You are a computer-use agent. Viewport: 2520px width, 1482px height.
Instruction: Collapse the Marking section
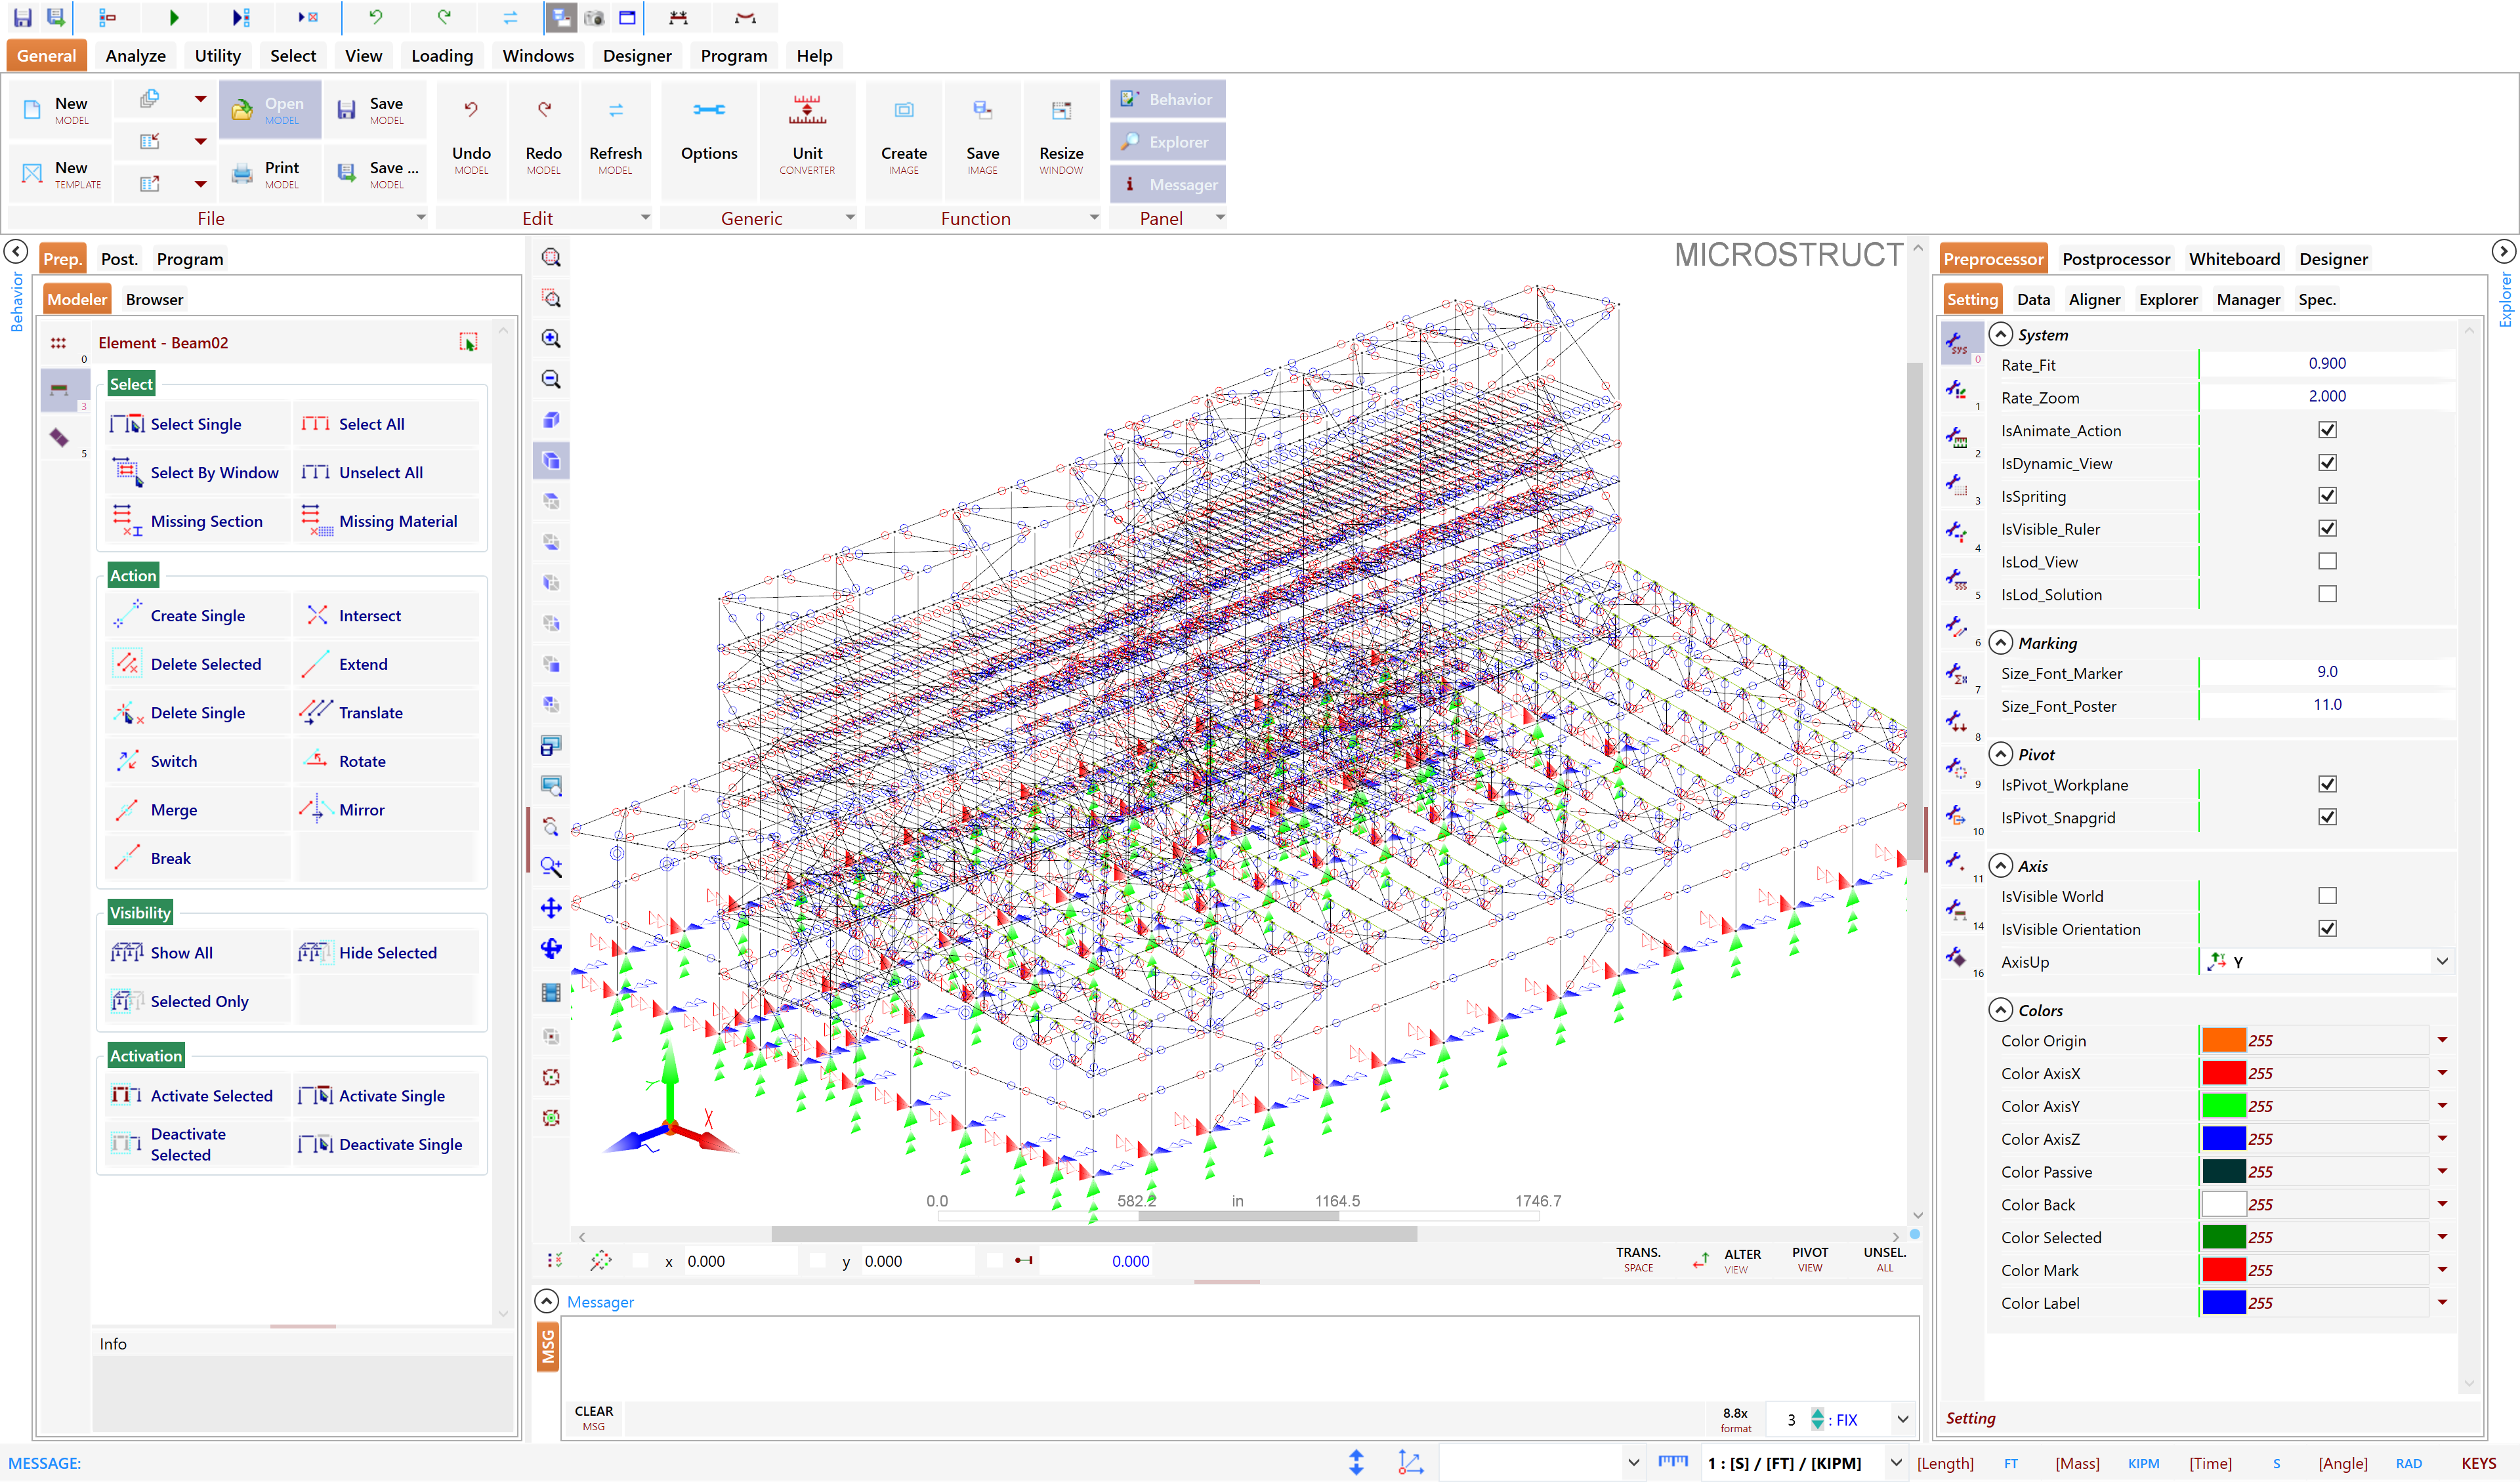click(x=2001, y=642)
